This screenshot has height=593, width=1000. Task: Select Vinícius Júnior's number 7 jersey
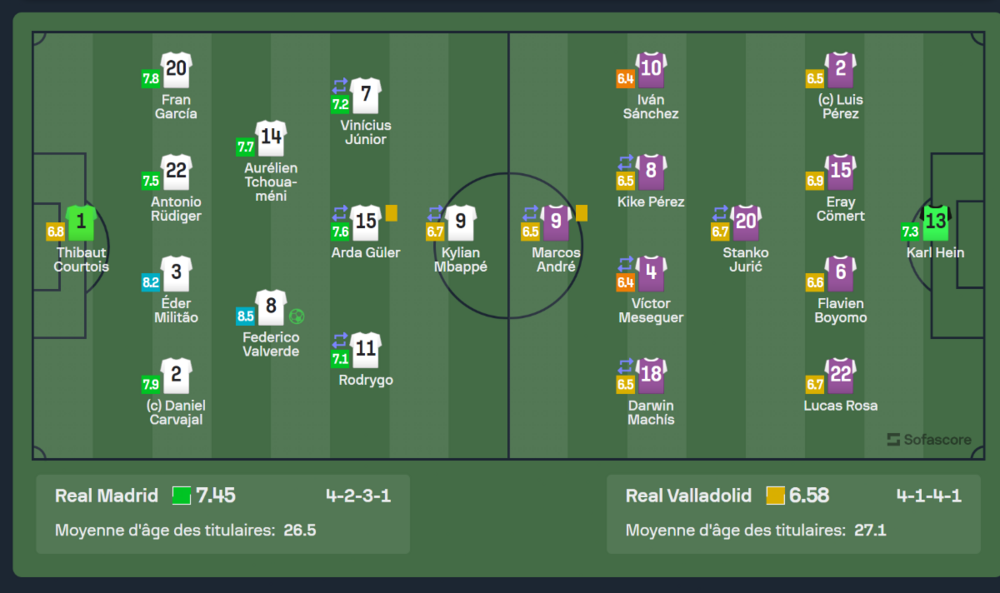(x=366, y=95)
